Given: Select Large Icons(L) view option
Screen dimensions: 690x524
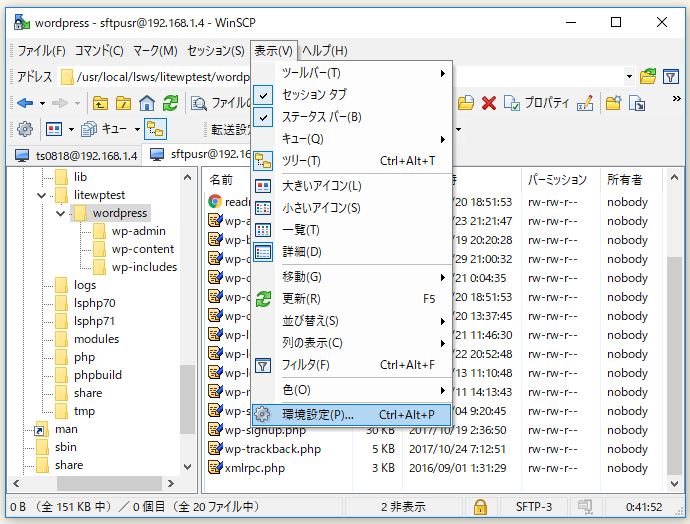Looking at the screenshot, I should tap(352, 186).
